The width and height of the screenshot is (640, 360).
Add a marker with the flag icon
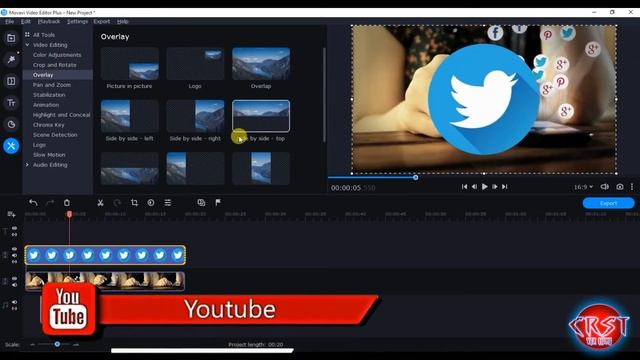pyautogui.click(x=218, y=202)
